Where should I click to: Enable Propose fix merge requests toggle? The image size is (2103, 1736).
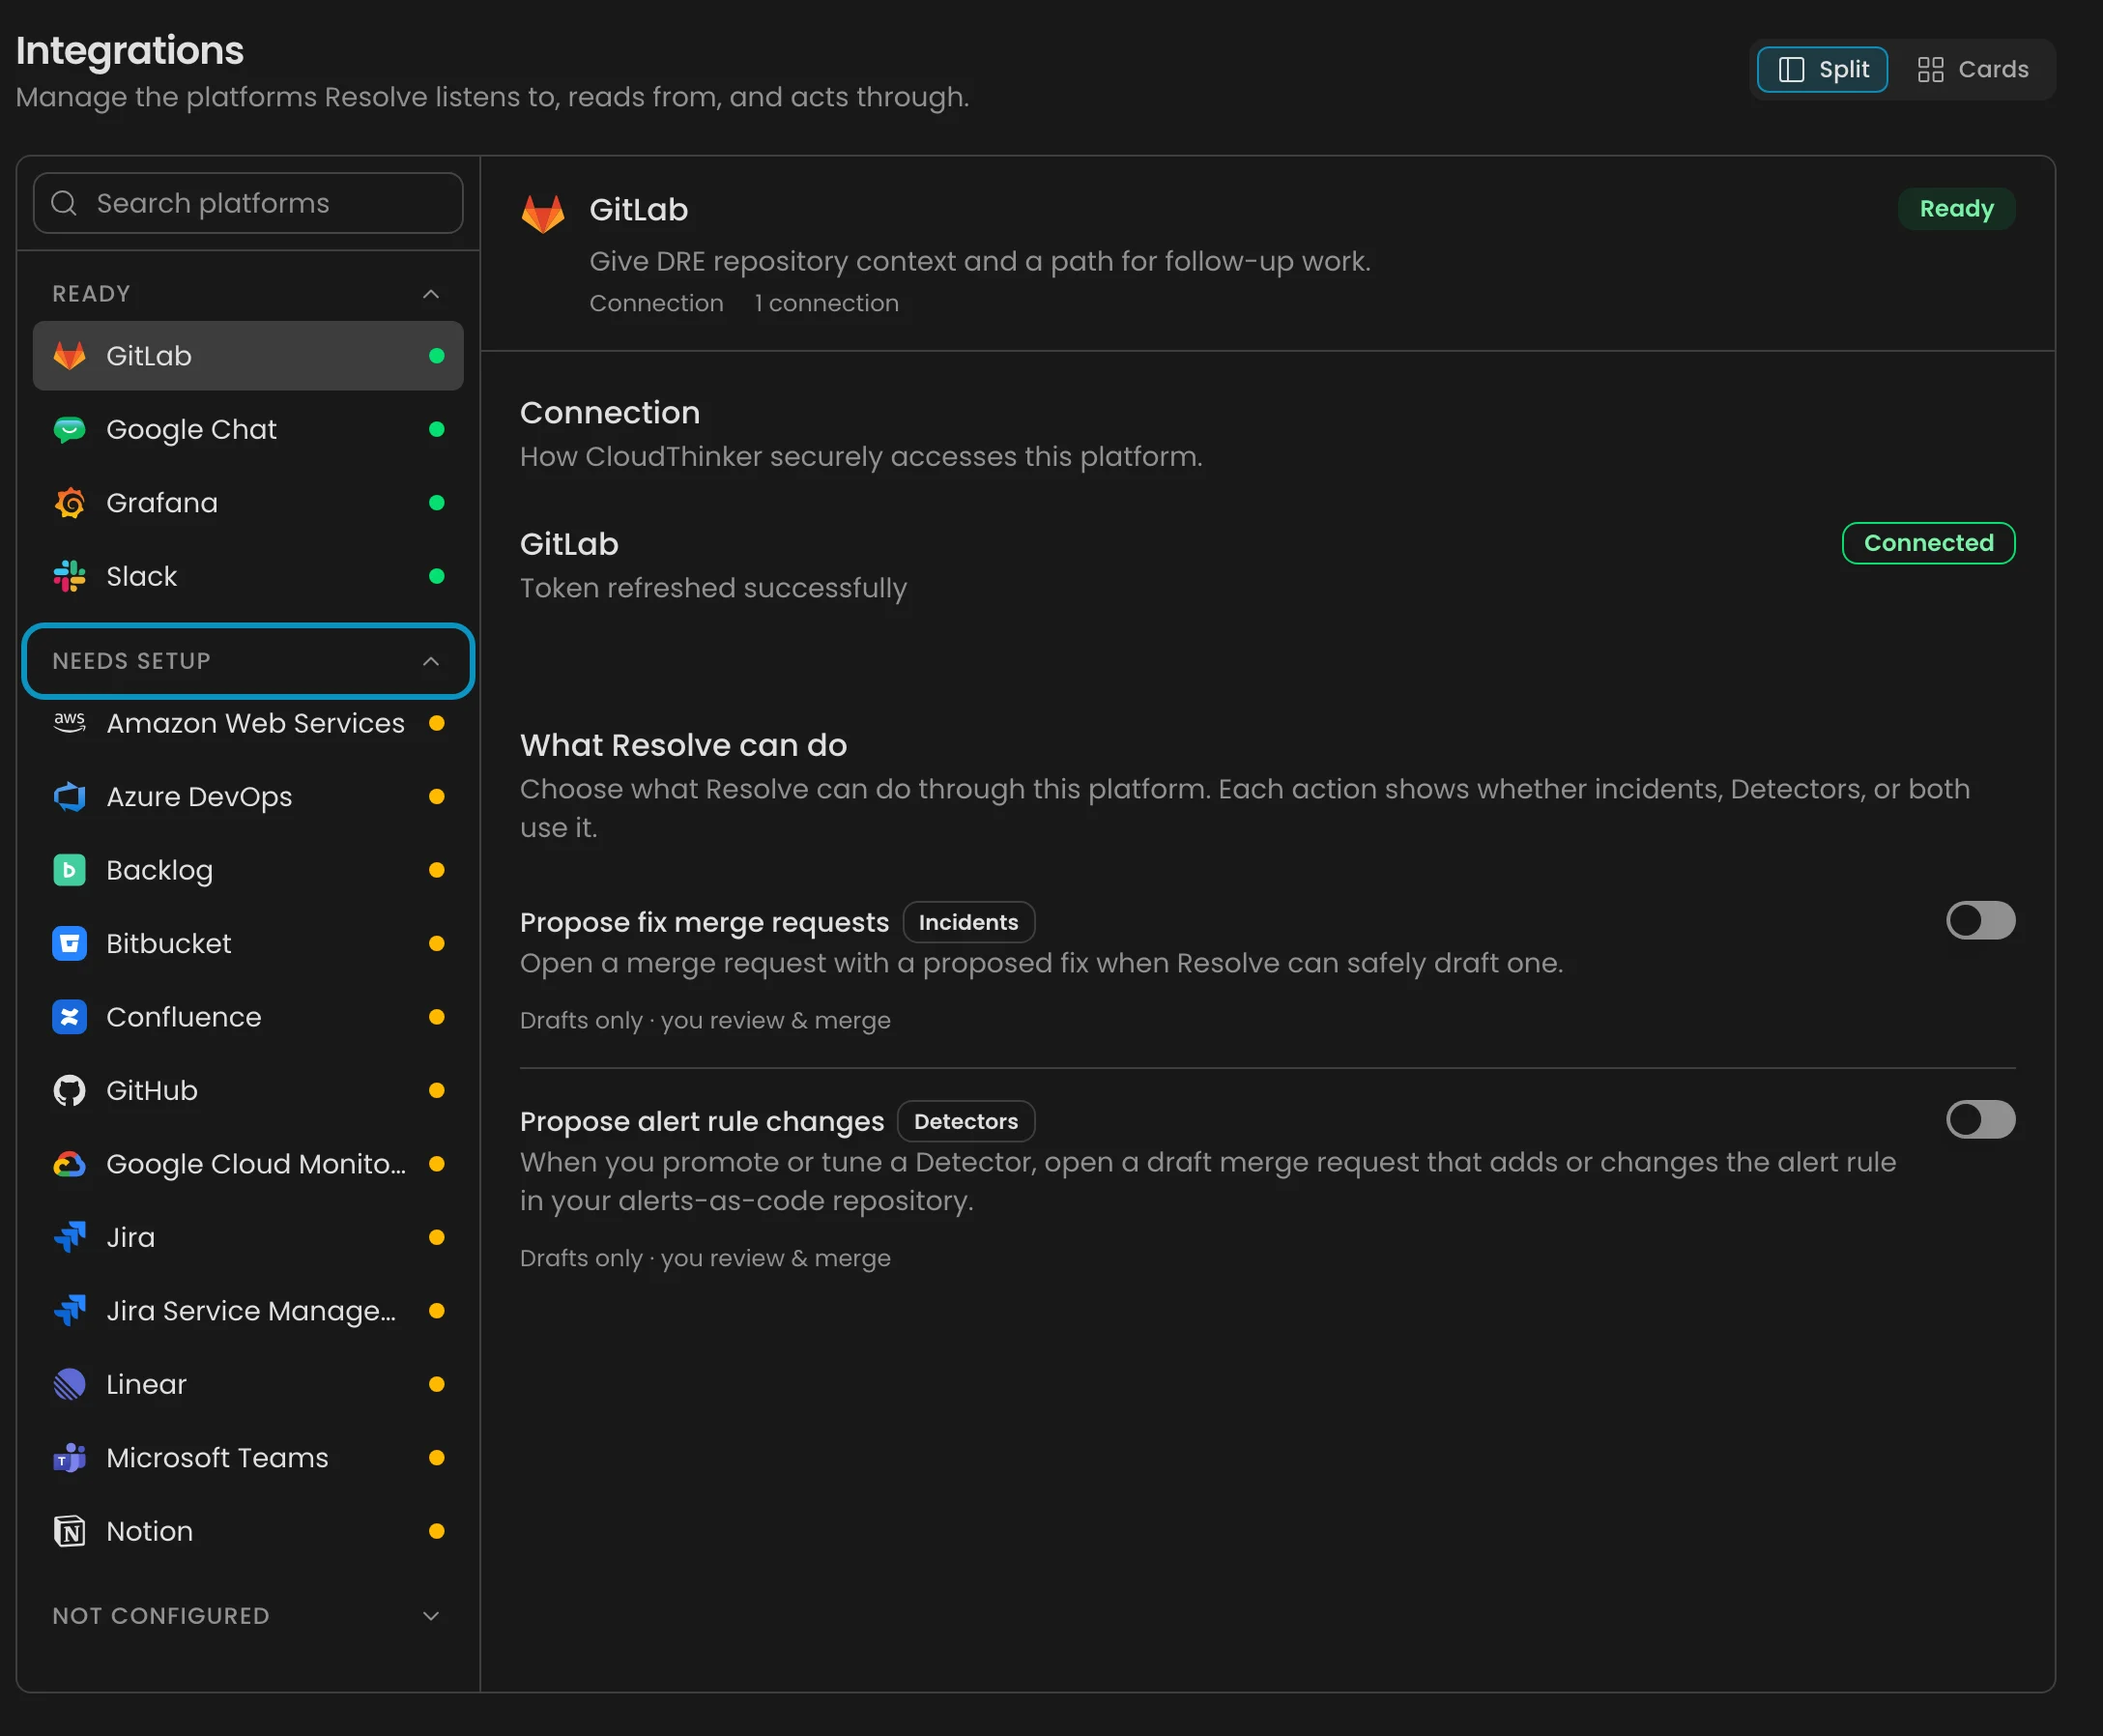pyautogui.click(x=1980, y=921)
